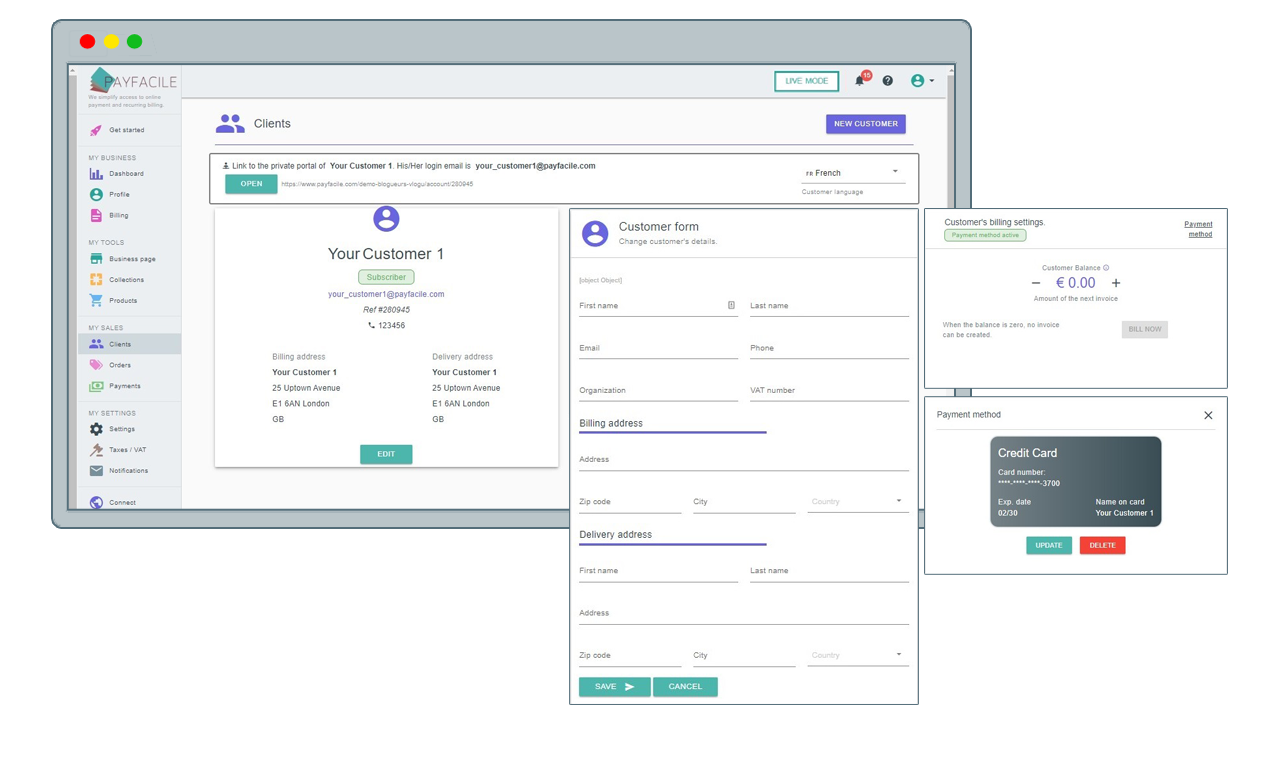Increase customer balance with plus sign
The height and width of the screenshot is (763, 1280).
(x=1116, y=283)
